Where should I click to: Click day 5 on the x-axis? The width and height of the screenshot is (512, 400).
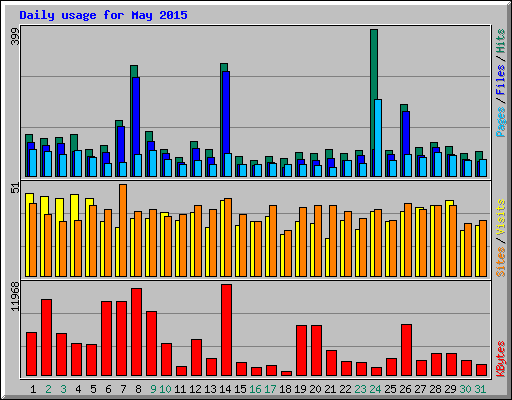tap(93, 389)
